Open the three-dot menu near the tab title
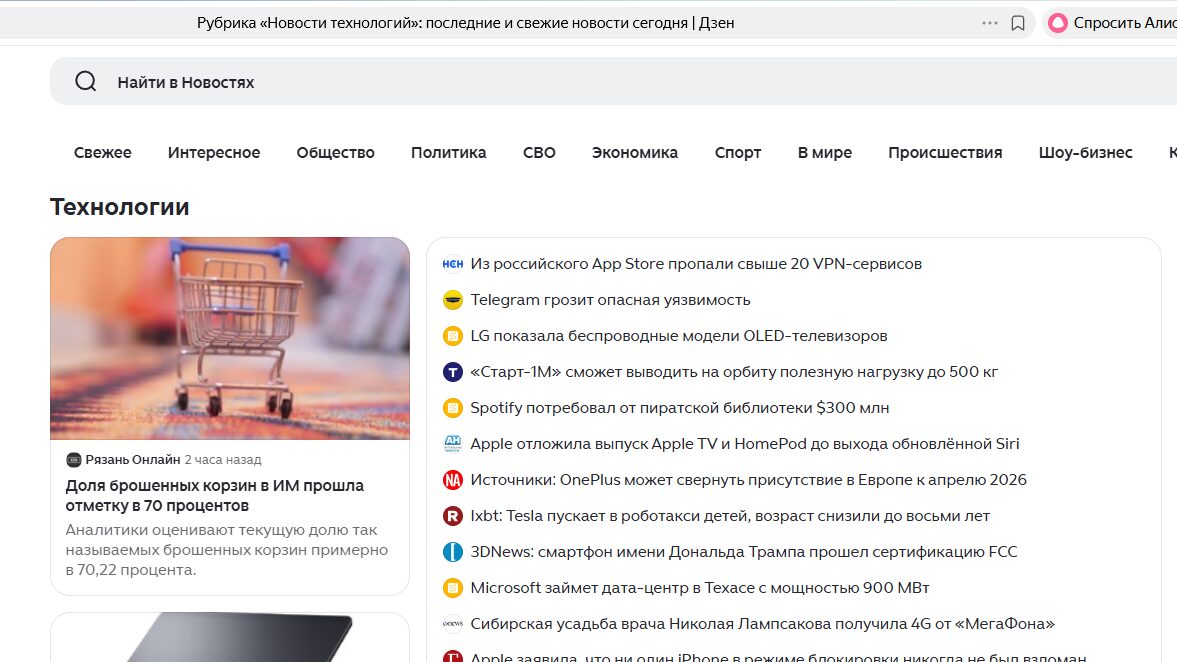Image resolution: width=1177 pixels, height=662 pixels. click(x=989, y=22)
